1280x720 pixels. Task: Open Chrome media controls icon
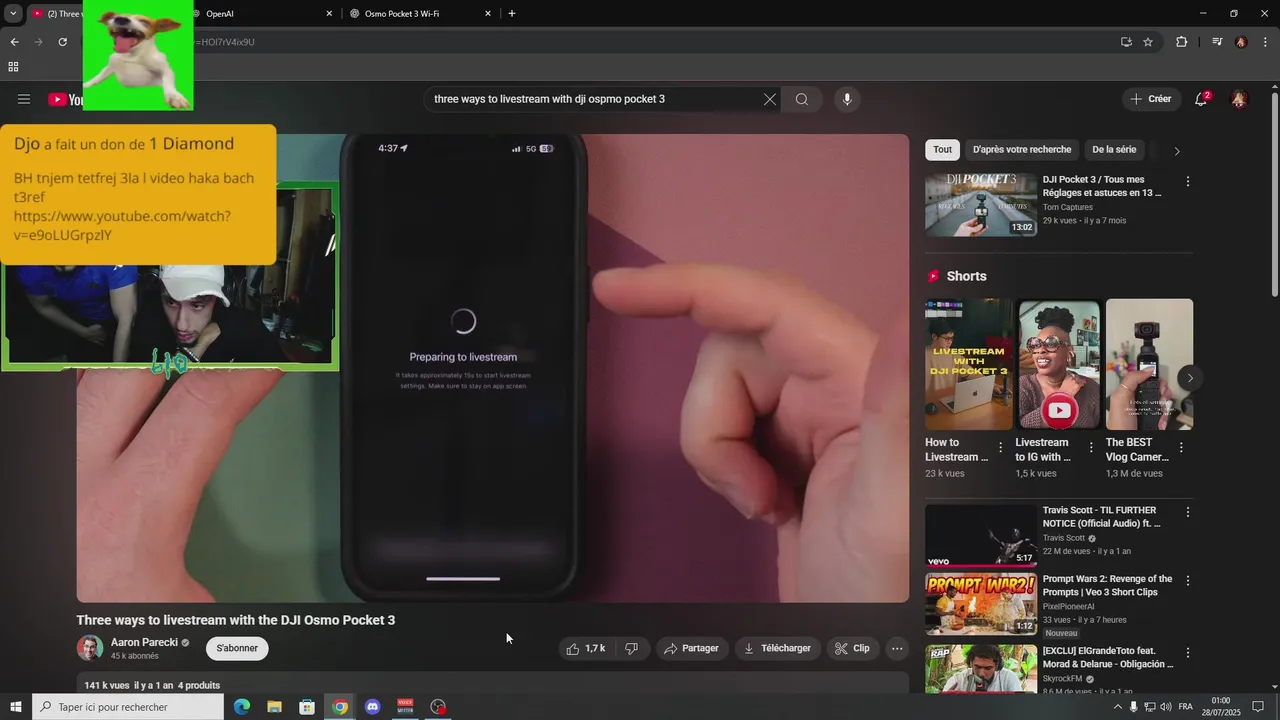coord(1217,42)
